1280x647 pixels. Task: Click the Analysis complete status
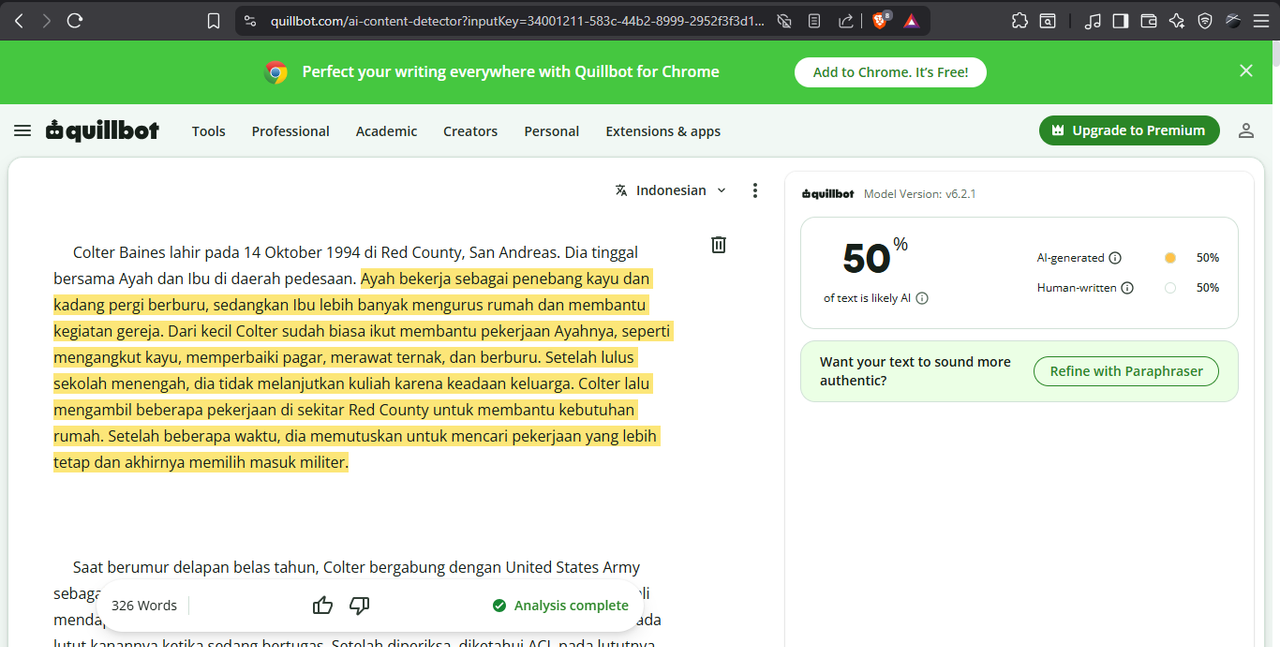click(x=560, y=605)
